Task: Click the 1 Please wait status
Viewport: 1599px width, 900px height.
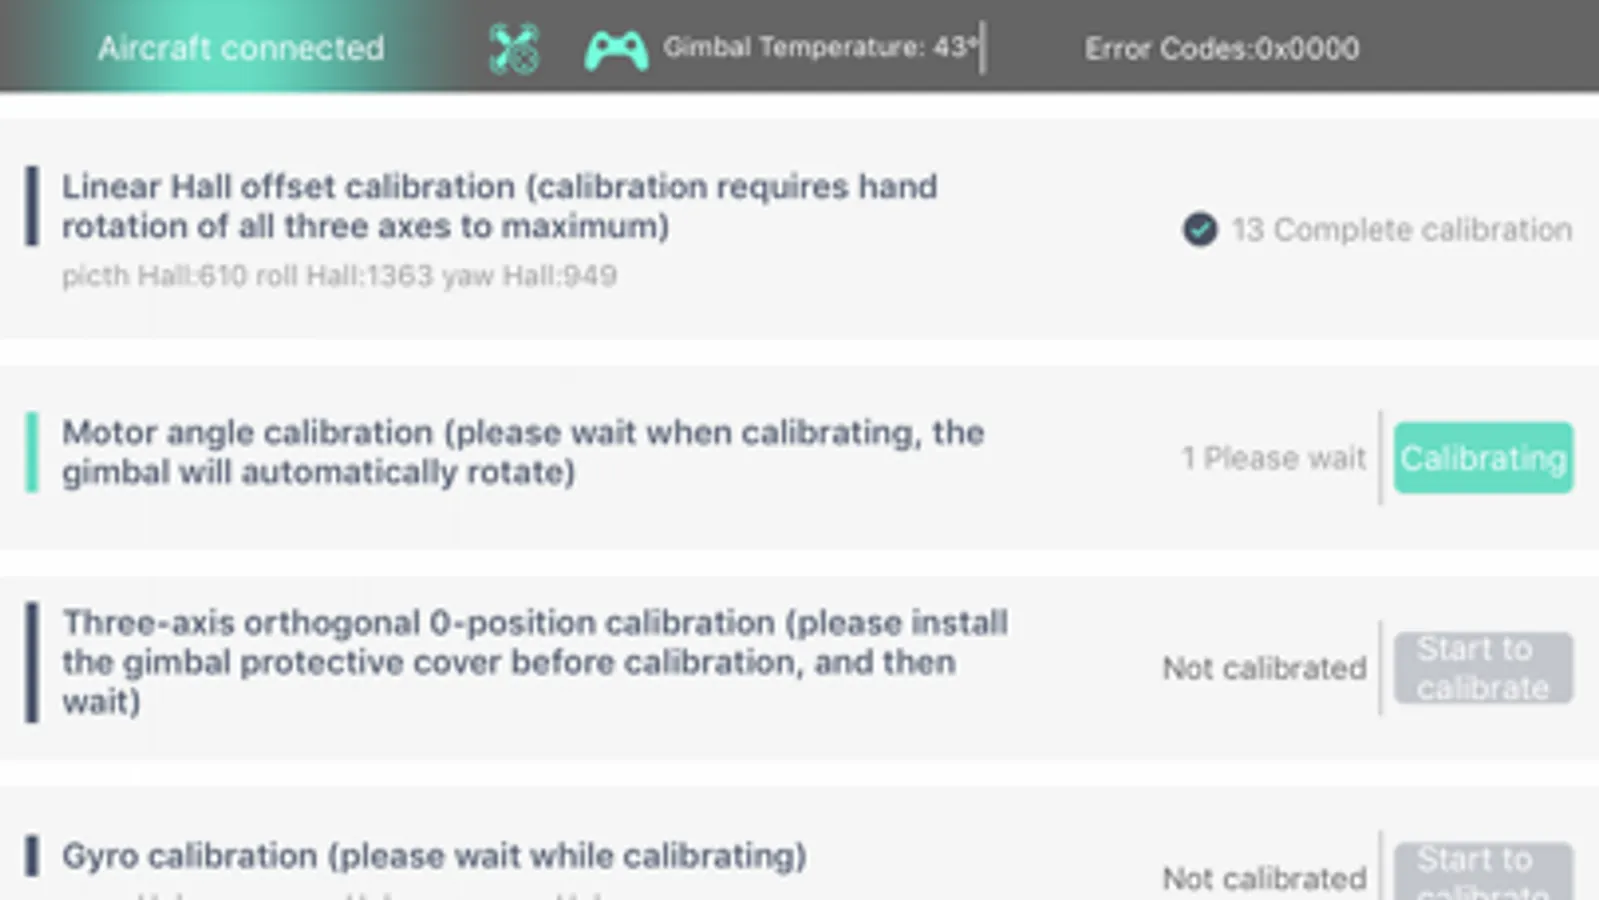Action: point(1273,458)
